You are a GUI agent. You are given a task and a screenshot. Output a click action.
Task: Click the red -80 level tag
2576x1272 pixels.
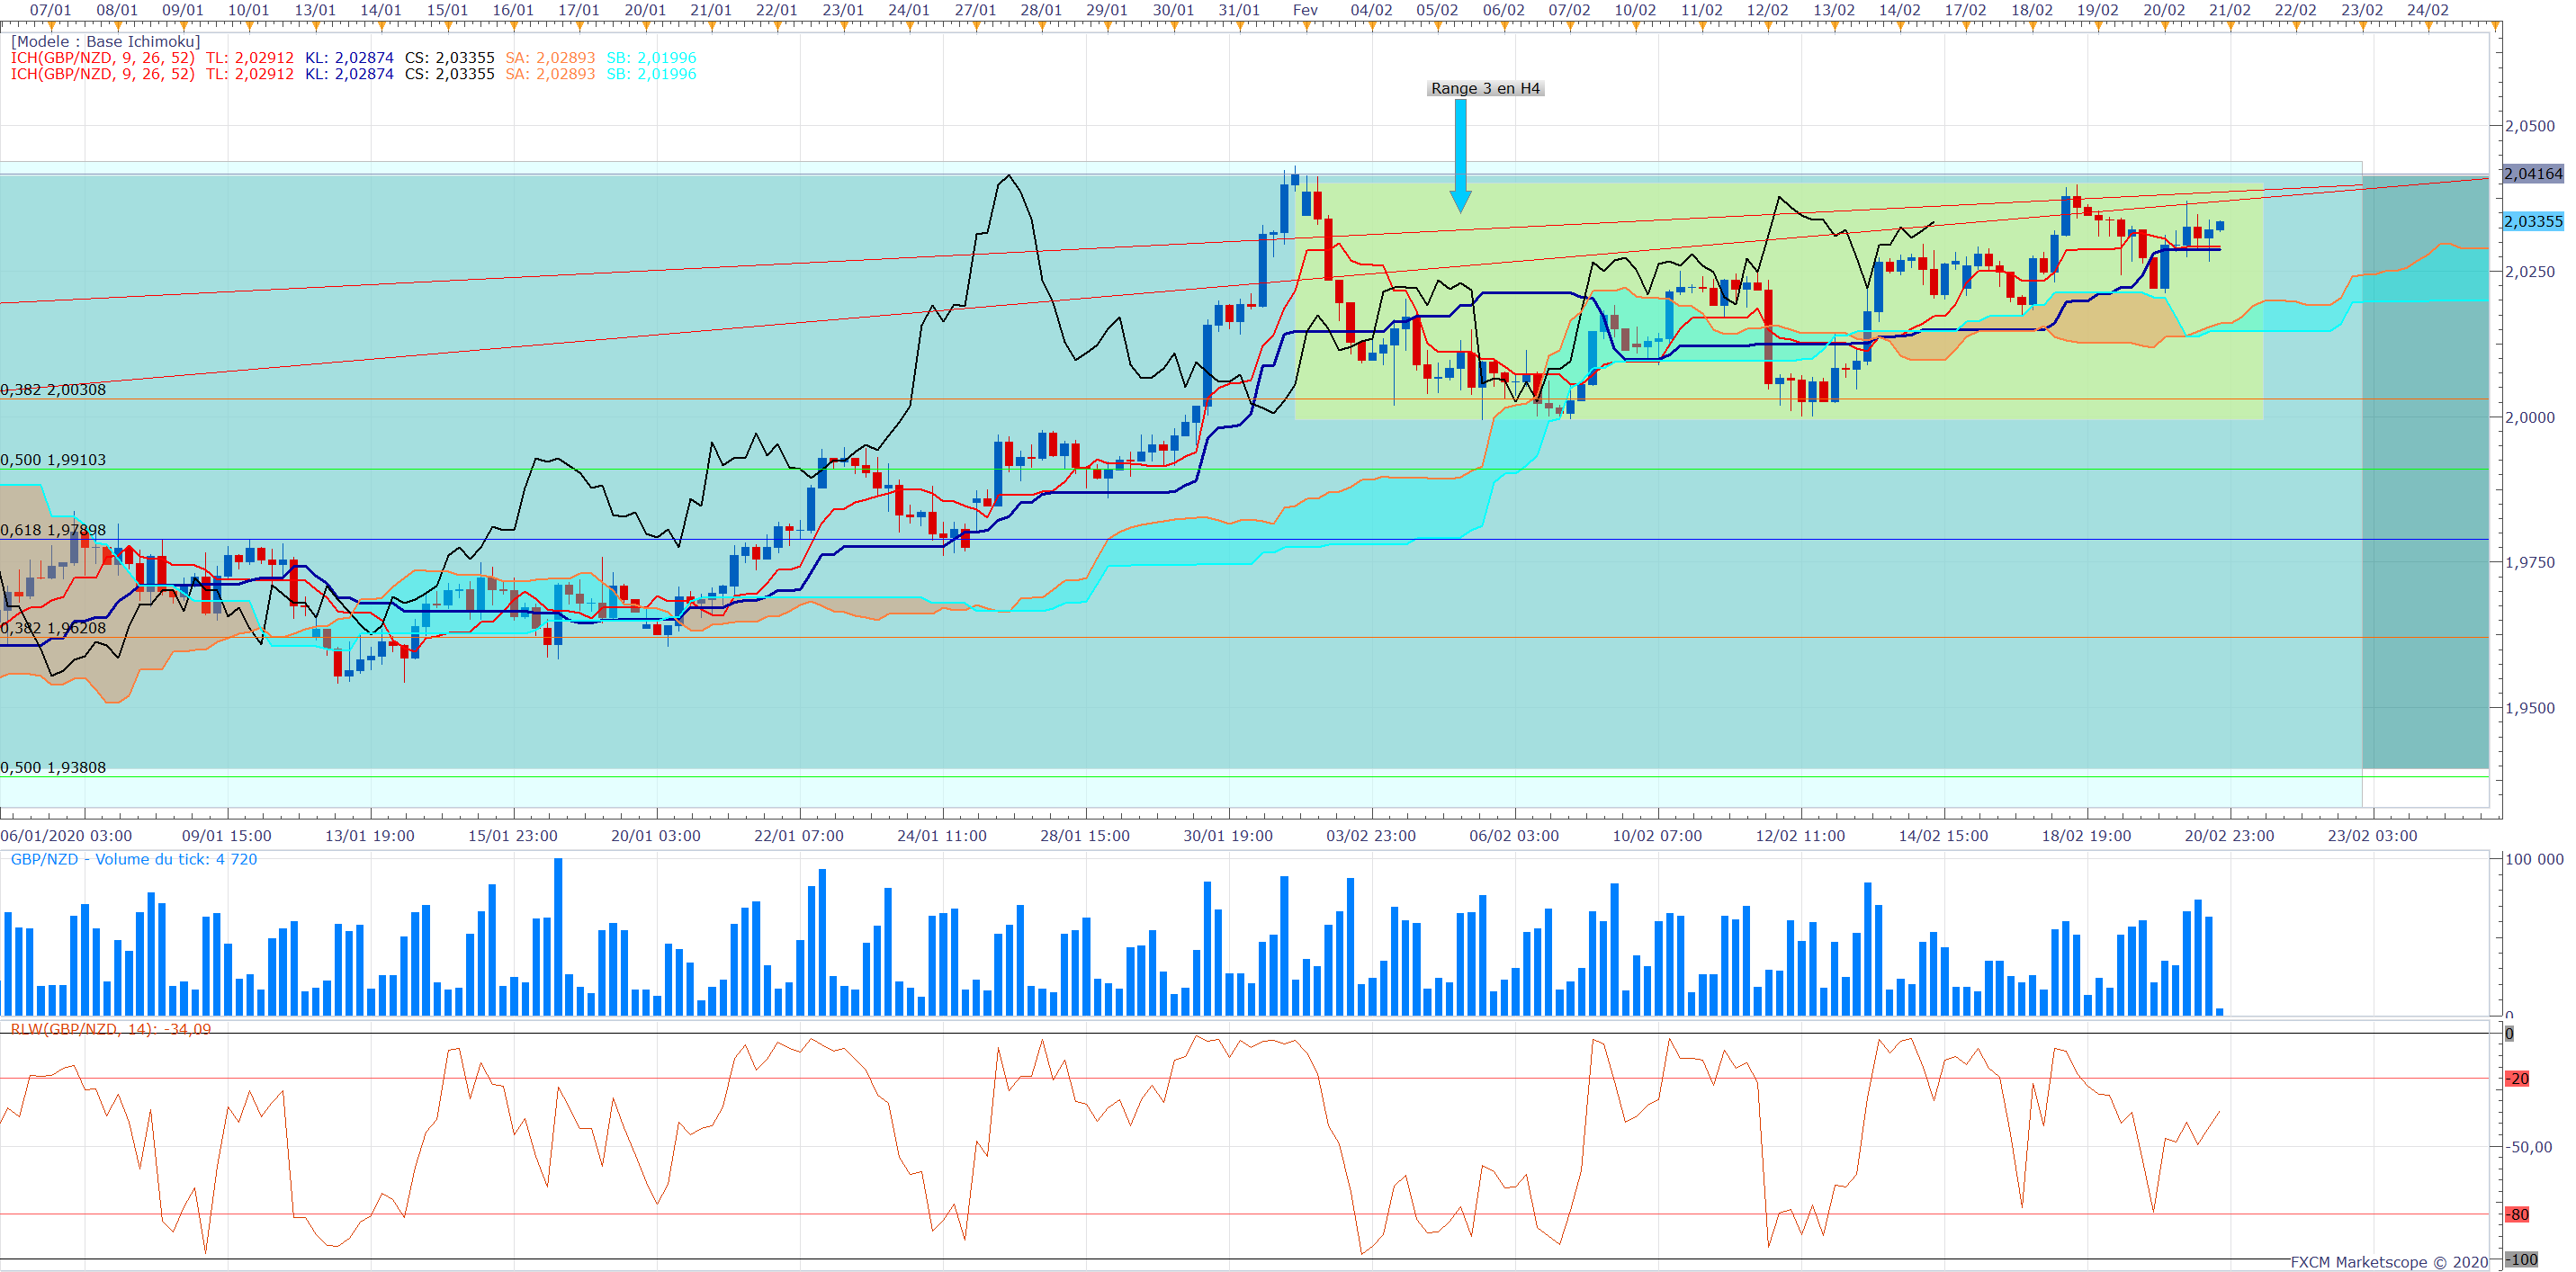2517,1215
